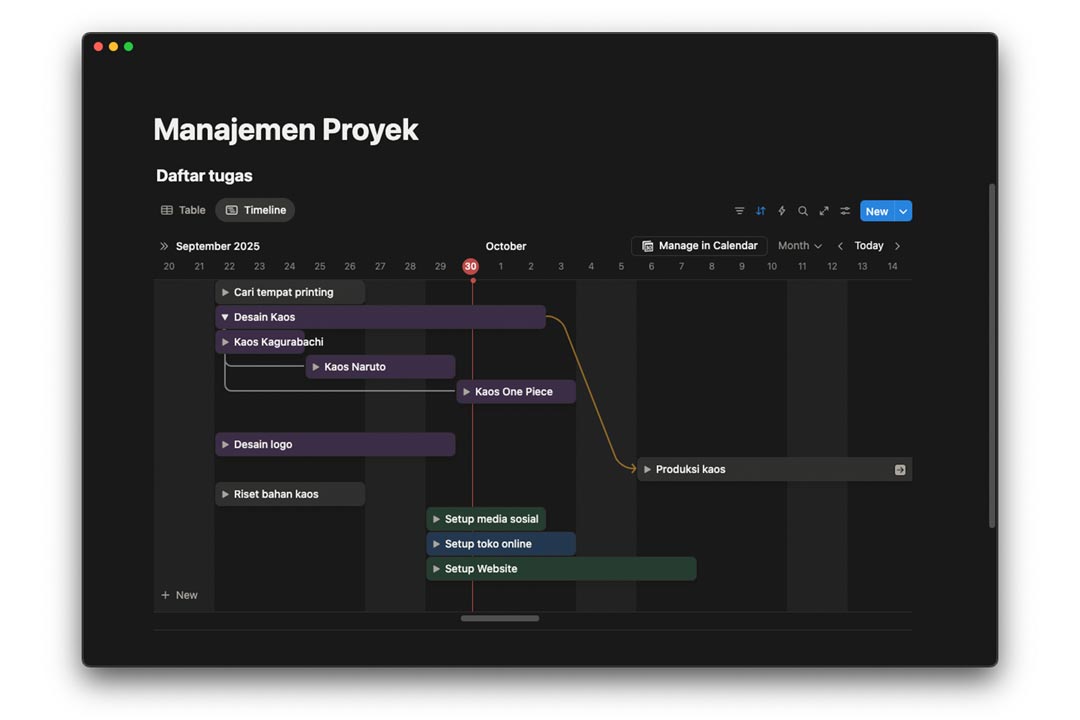Open timeline in full page icon
This screenshot has height=720, width=1080.
(x=824, y=211)
